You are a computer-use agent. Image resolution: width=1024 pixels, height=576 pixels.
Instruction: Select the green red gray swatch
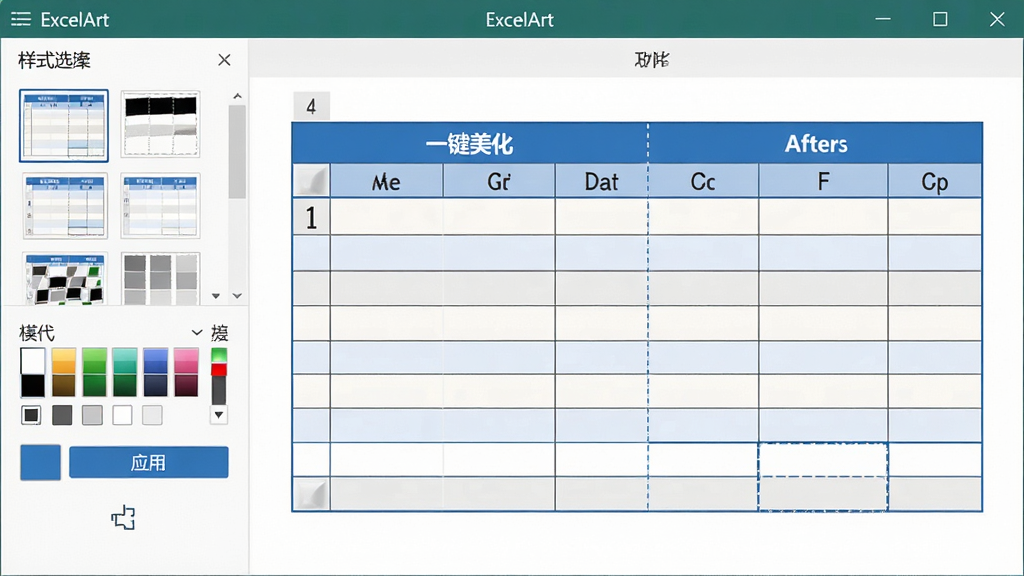click(x=219, y=376)
